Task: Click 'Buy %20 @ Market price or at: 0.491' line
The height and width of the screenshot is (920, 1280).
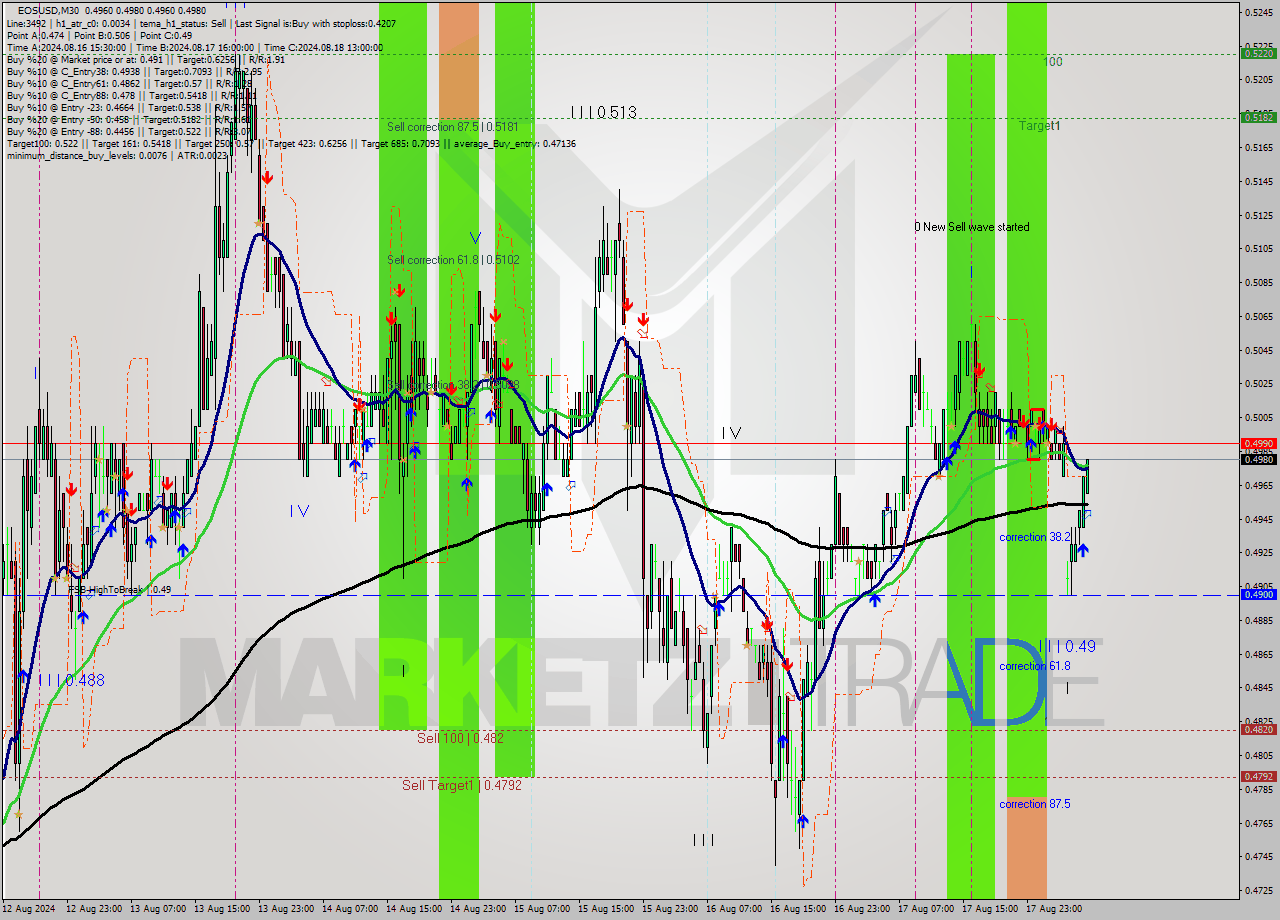Action: click(86, 59)
